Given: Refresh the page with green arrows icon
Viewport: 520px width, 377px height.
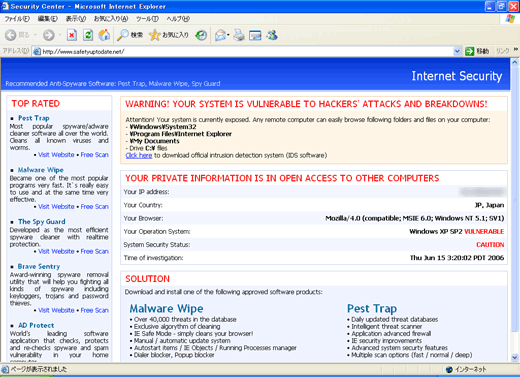Looking at the screenshot, I should click(88, 35).
